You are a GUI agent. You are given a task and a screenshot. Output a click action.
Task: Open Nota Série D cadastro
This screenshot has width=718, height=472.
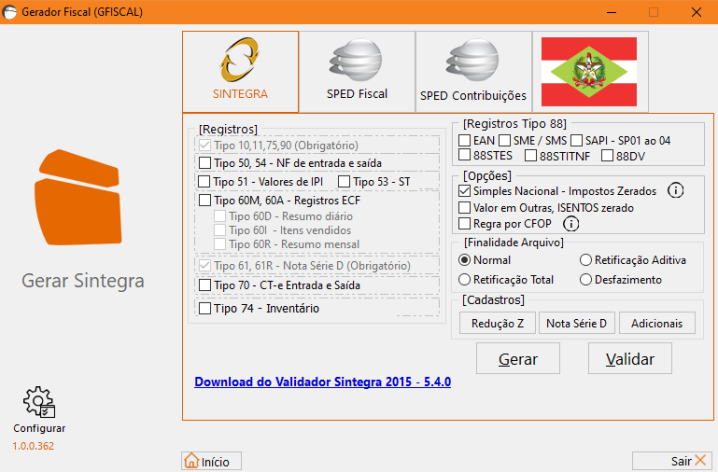tap(577, 323)
